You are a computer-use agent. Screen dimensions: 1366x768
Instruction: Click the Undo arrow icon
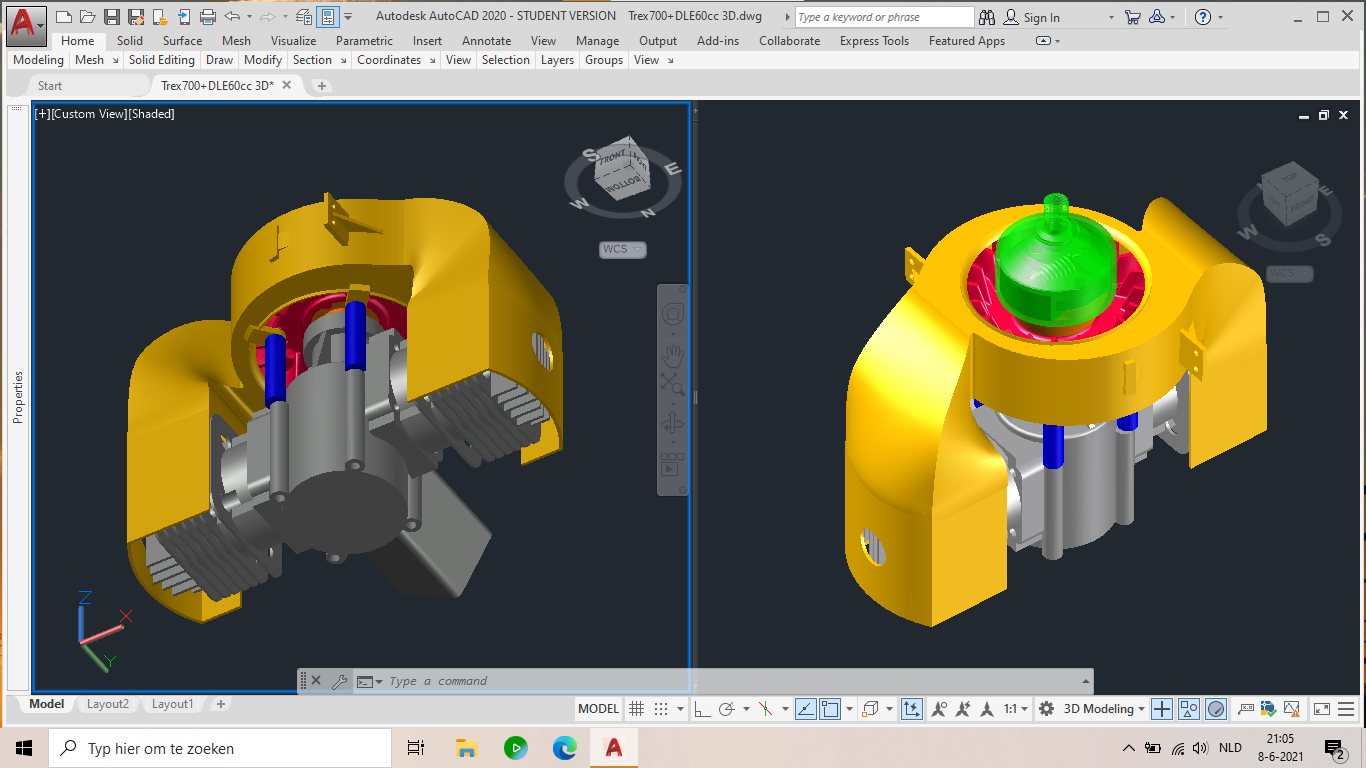coord(232,17)
